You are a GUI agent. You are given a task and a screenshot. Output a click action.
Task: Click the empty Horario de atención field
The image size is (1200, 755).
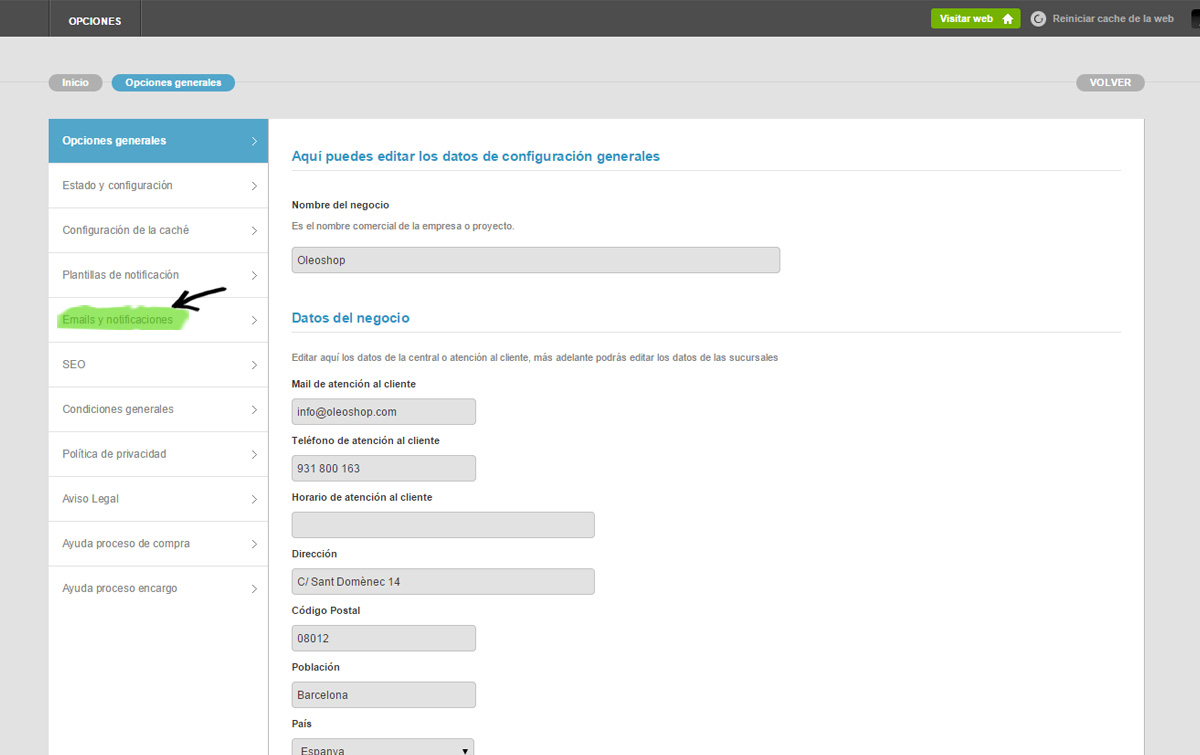pos(443,525)
